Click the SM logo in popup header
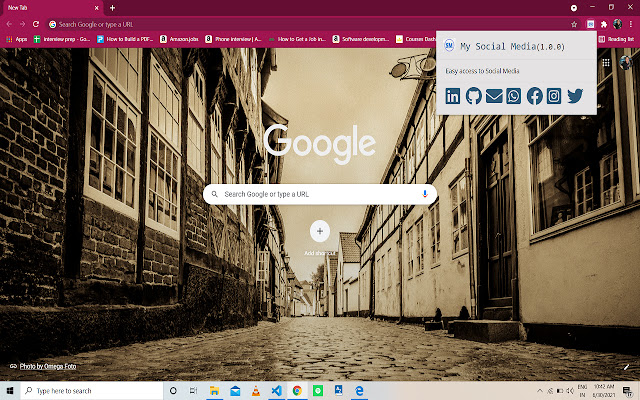Screen dimensions: 640x400 449,45
